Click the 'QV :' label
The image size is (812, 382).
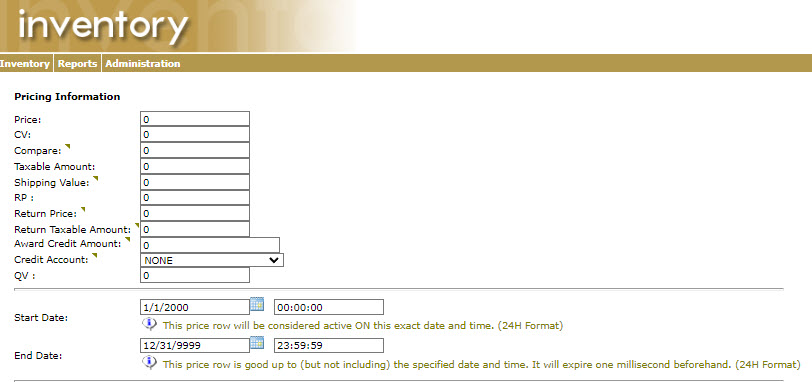tap(24, 275)
